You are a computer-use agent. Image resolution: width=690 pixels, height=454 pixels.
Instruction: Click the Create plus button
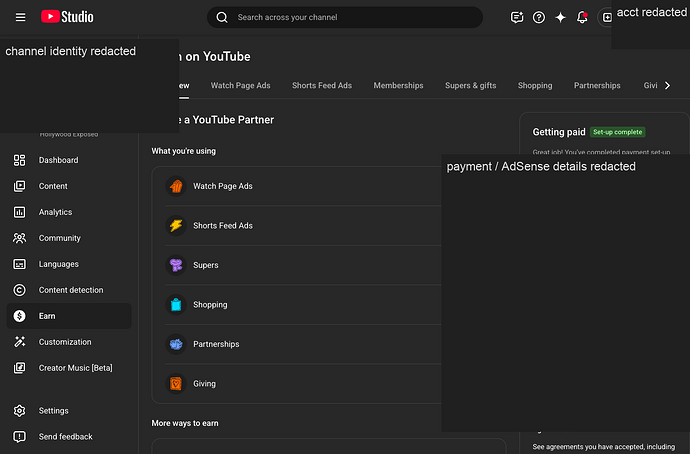(606, 17)
